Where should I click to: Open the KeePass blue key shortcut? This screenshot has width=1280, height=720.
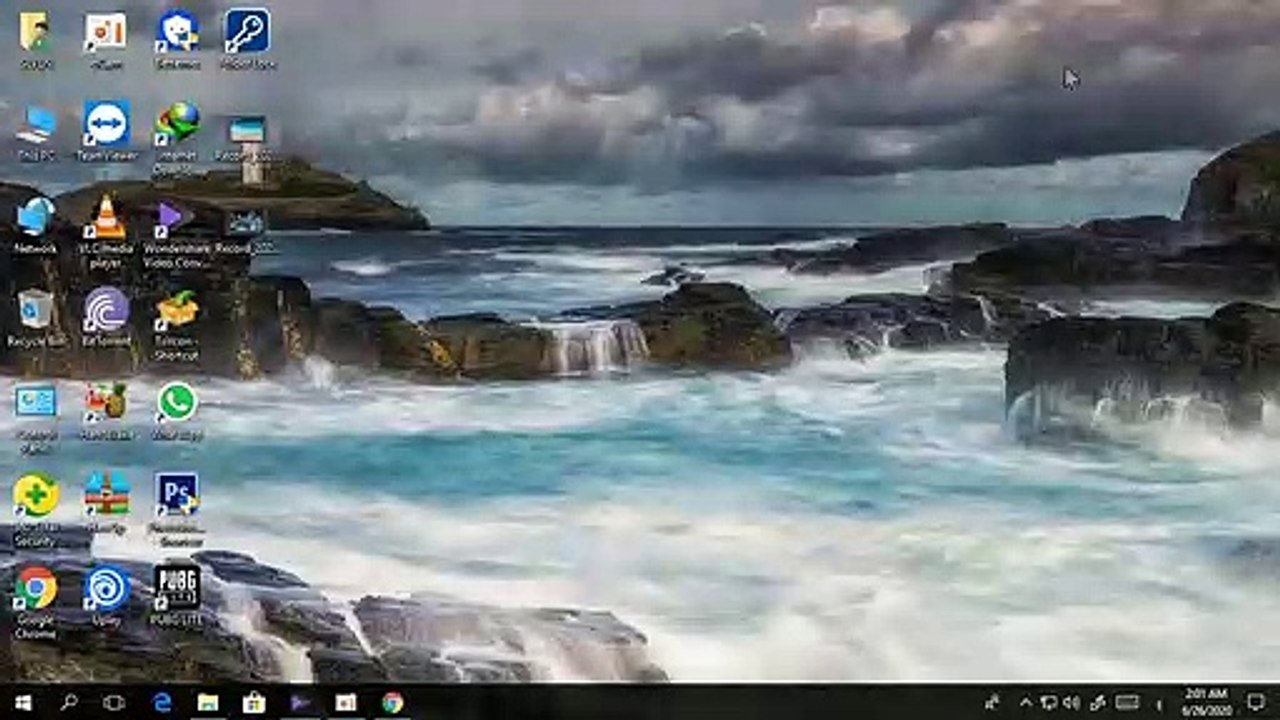[246, 31]
